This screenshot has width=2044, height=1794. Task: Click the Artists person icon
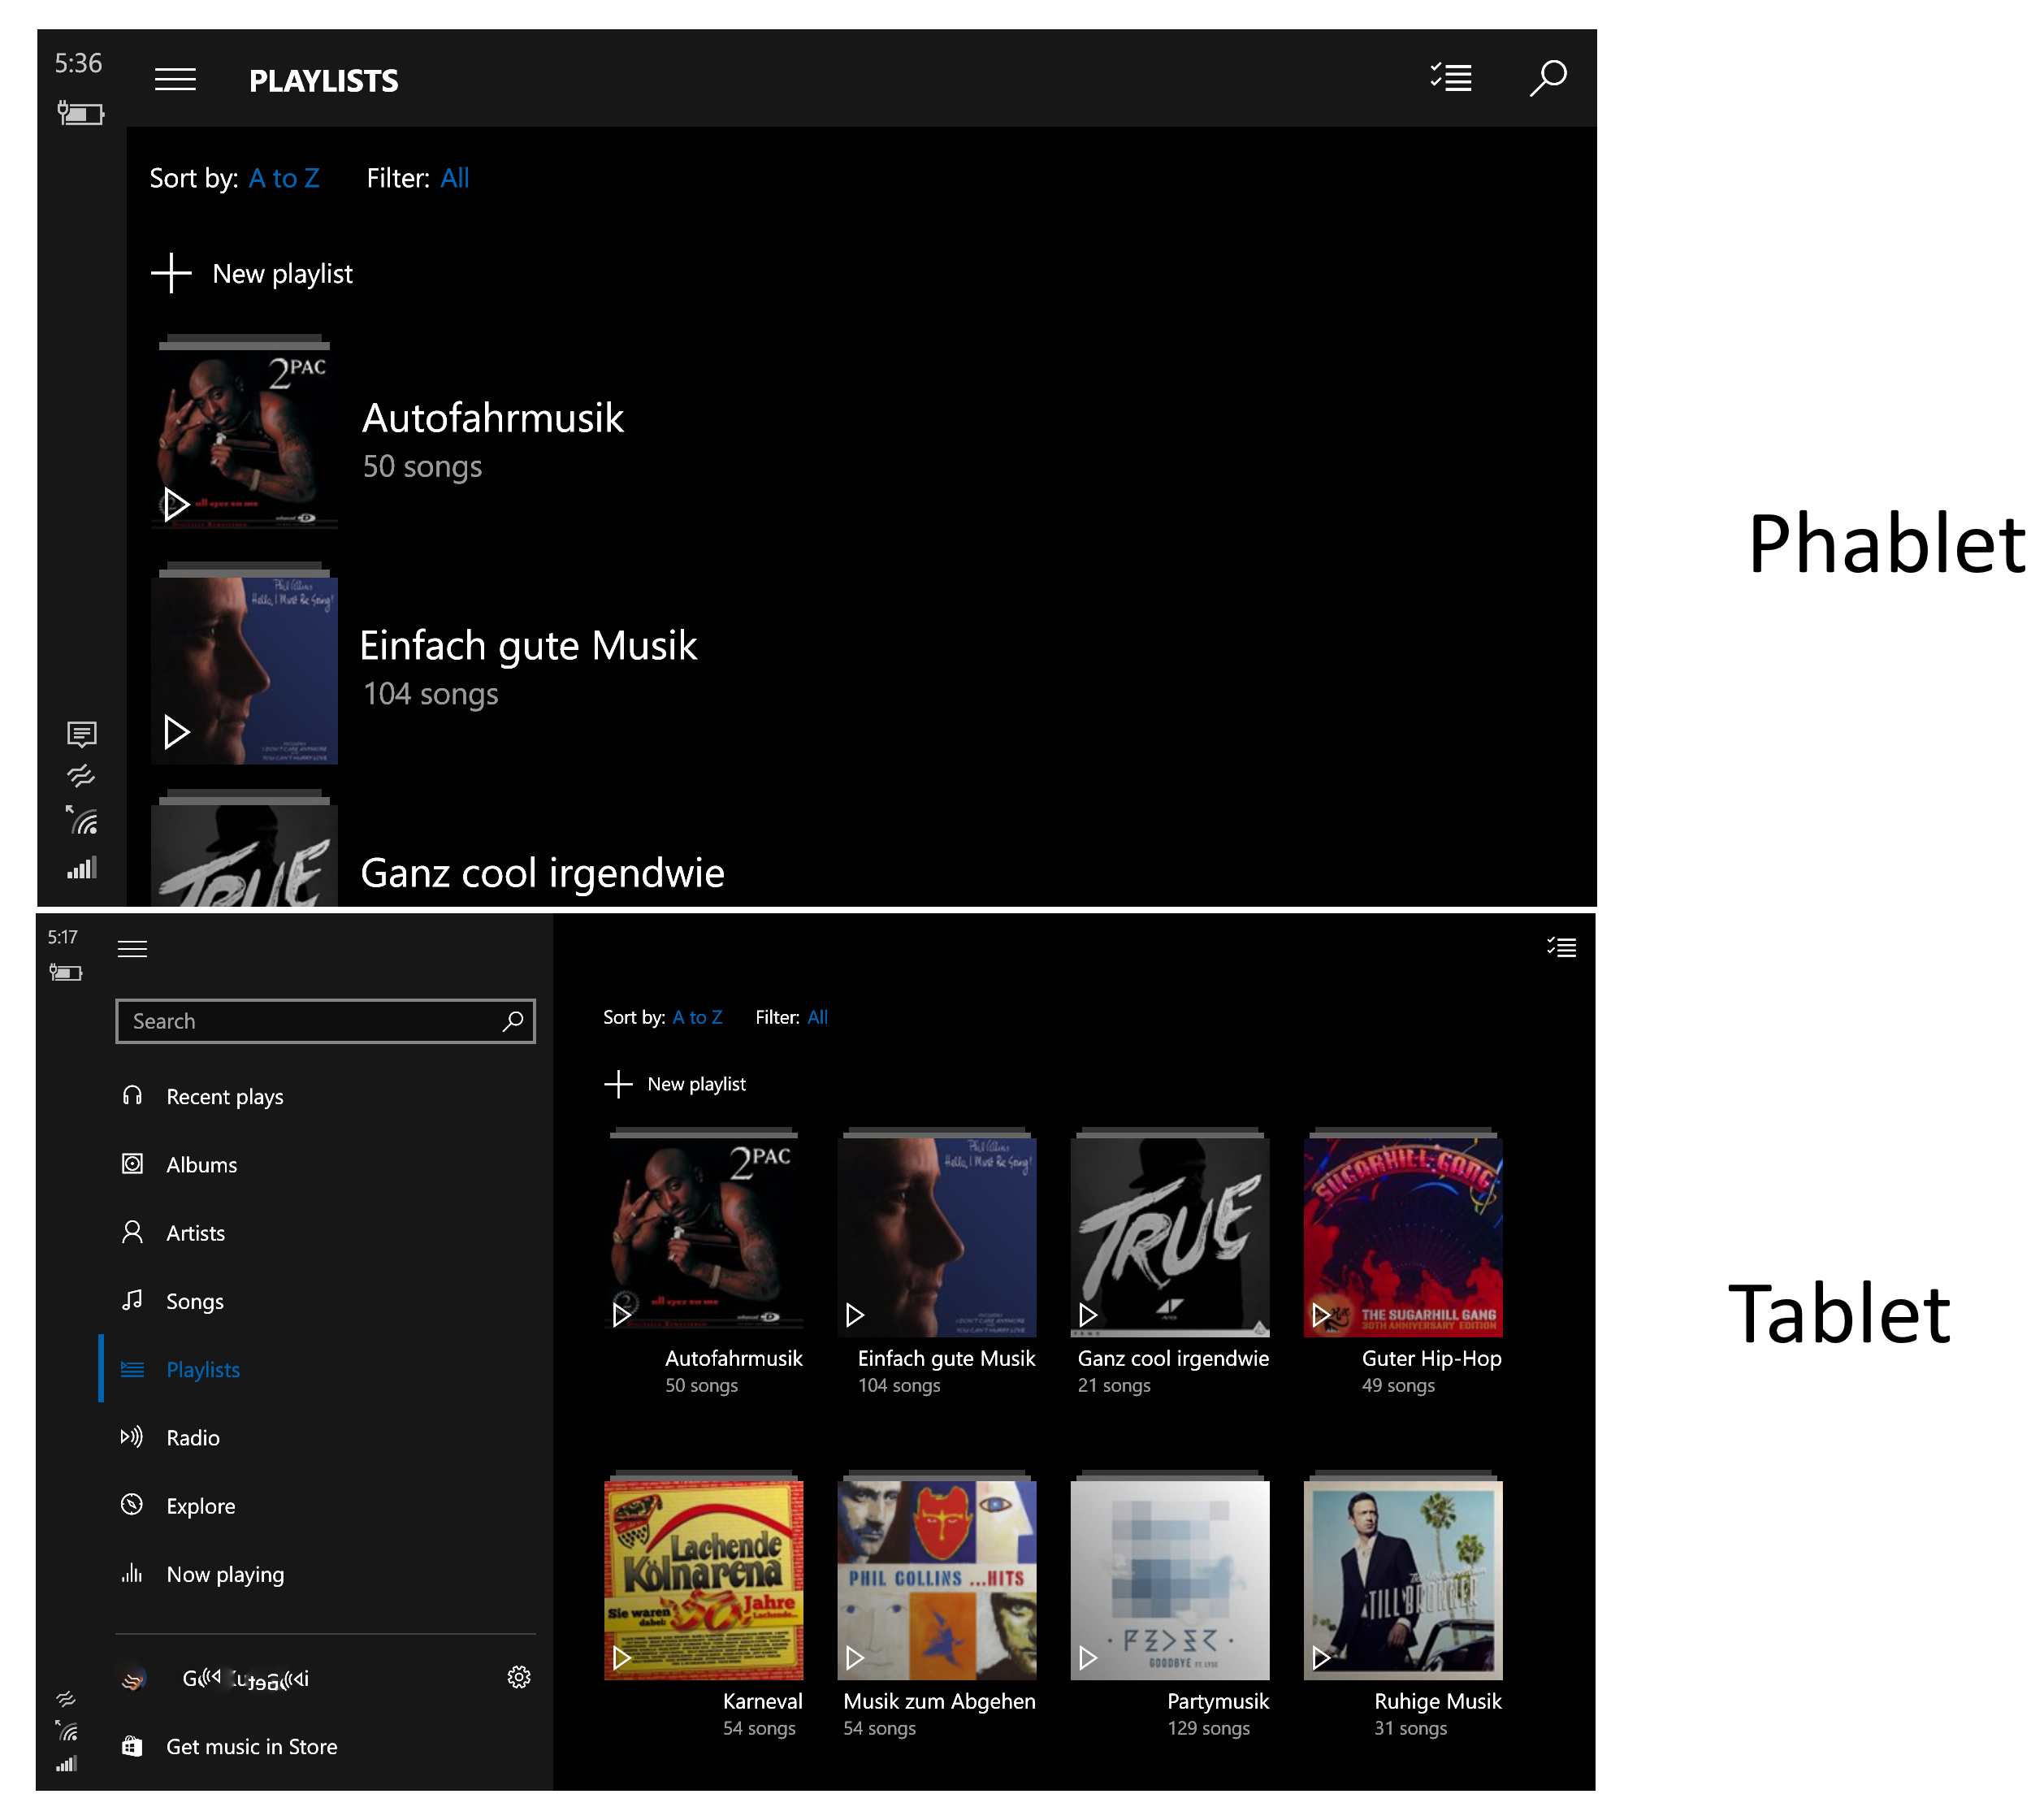pyautogui.click(x=132, y=1232)
